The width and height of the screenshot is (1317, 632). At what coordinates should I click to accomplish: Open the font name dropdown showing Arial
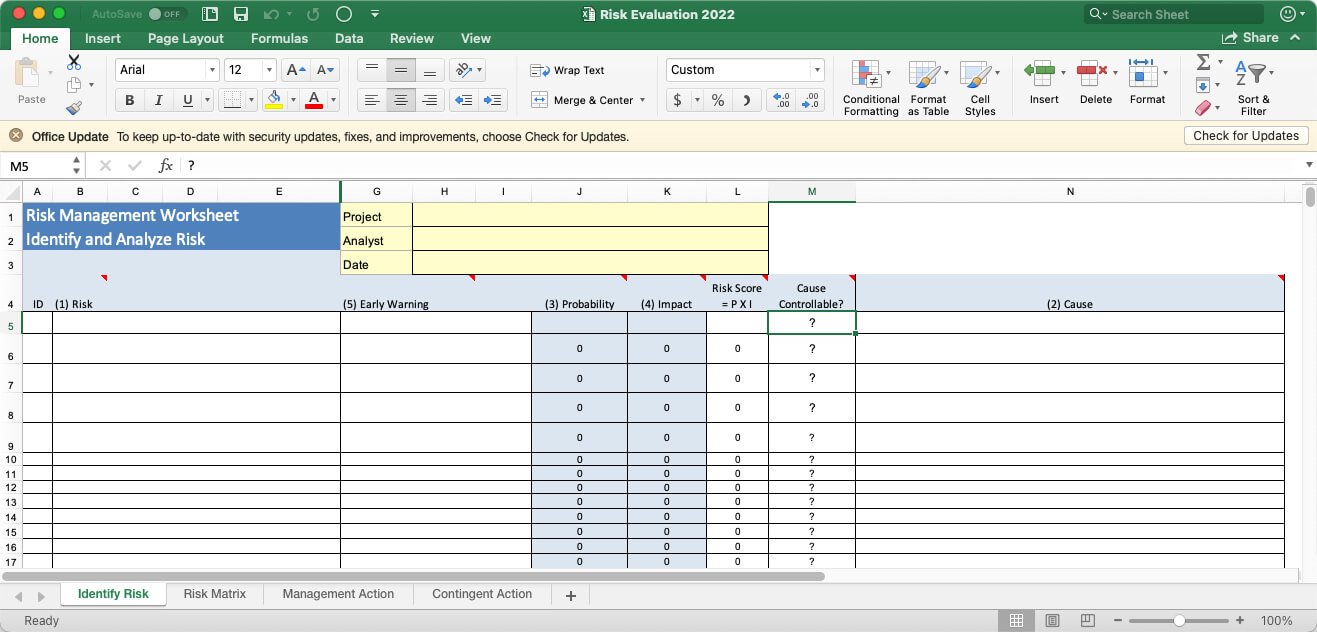(212, 70)
